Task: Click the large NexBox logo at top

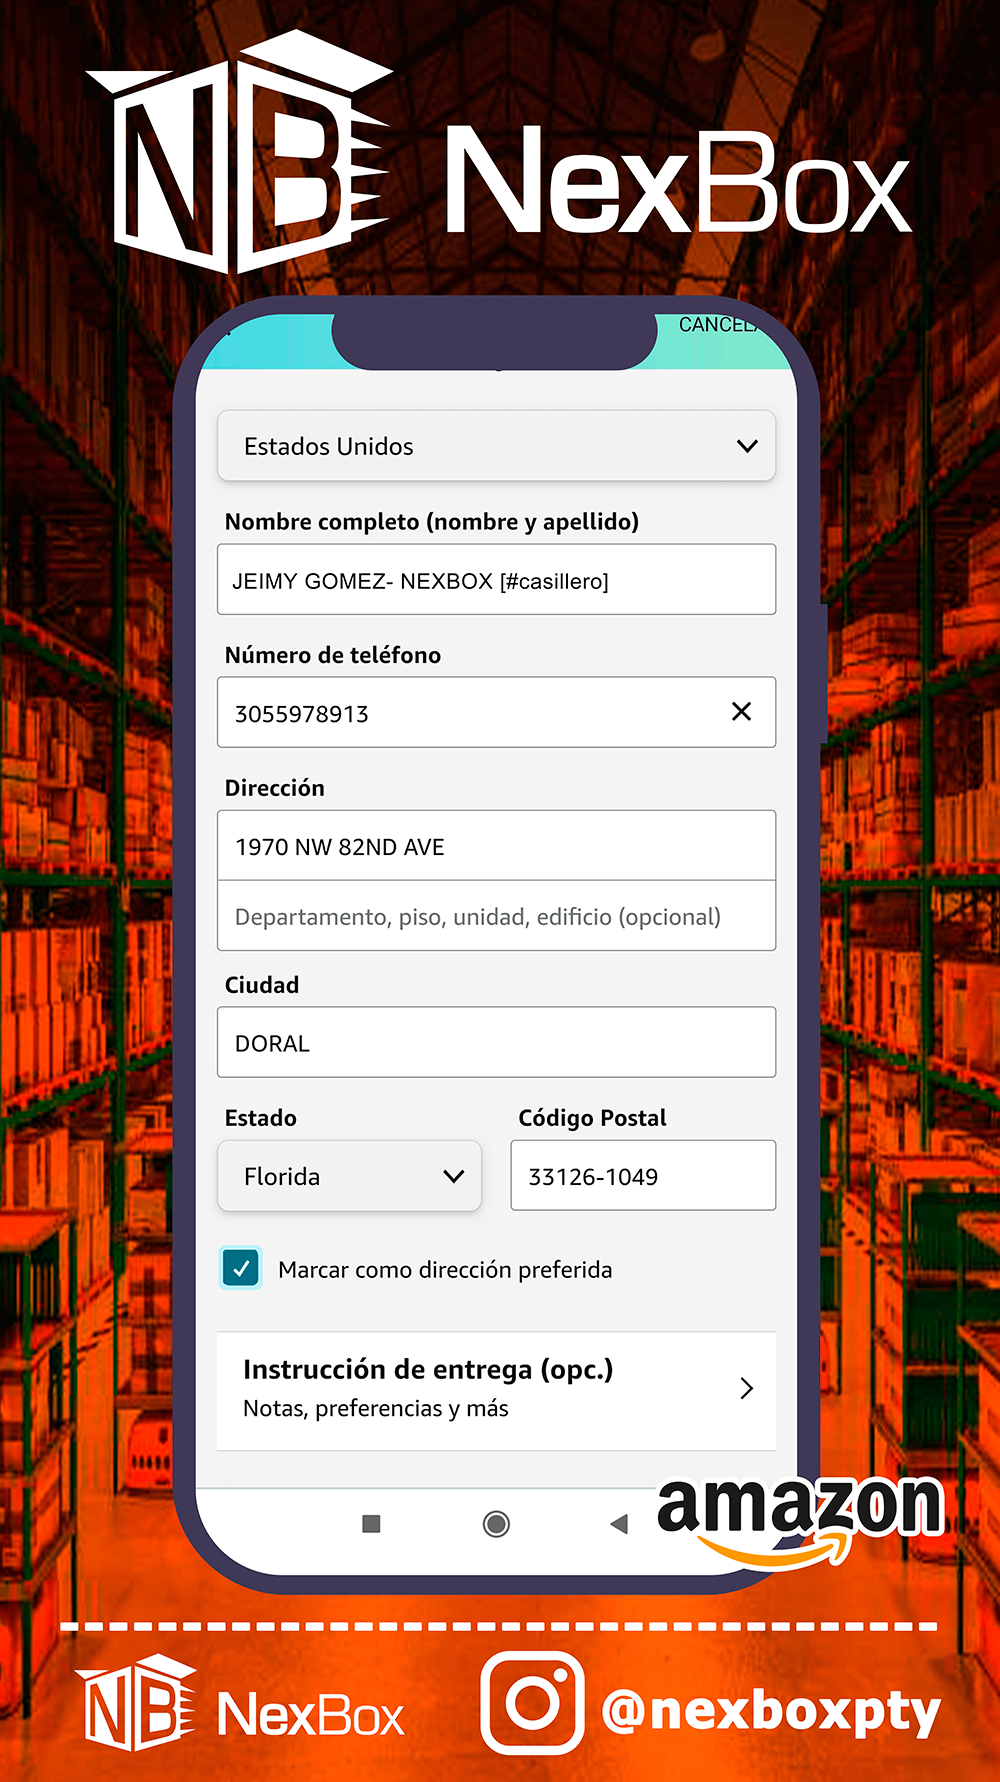Action: click(498, 152)
